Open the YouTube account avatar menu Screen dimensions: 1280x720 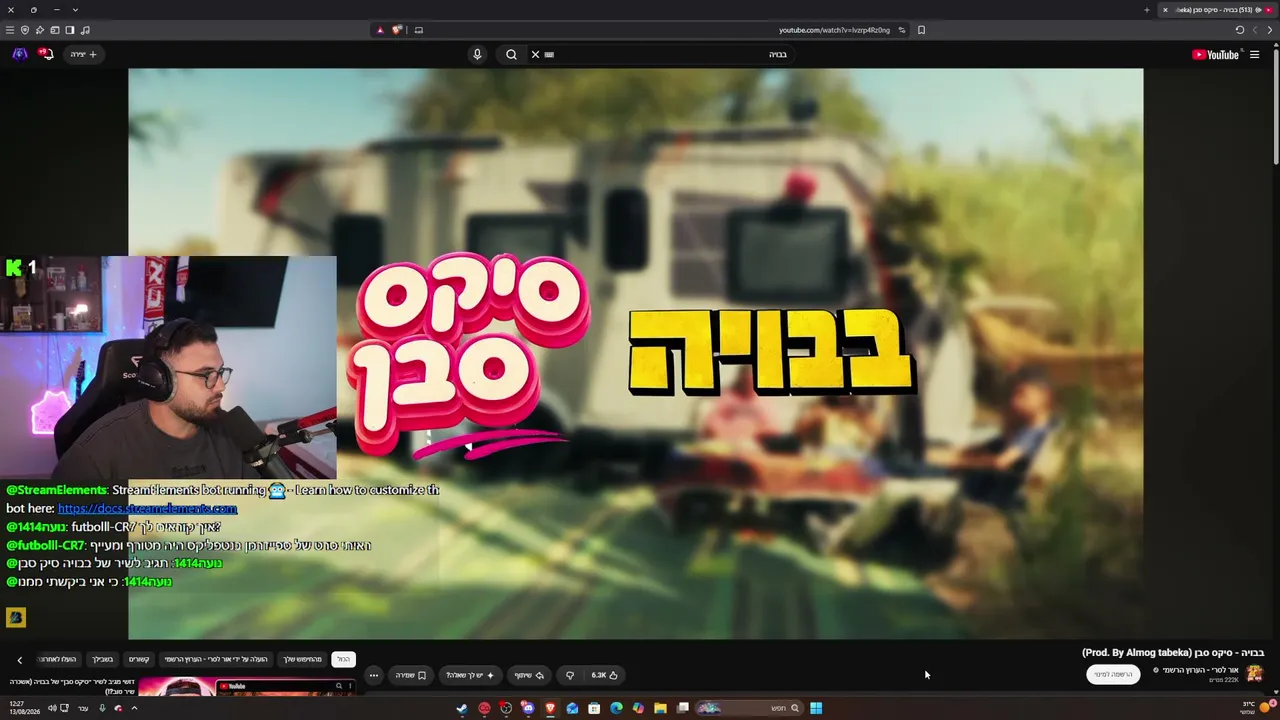click(19, 54)
